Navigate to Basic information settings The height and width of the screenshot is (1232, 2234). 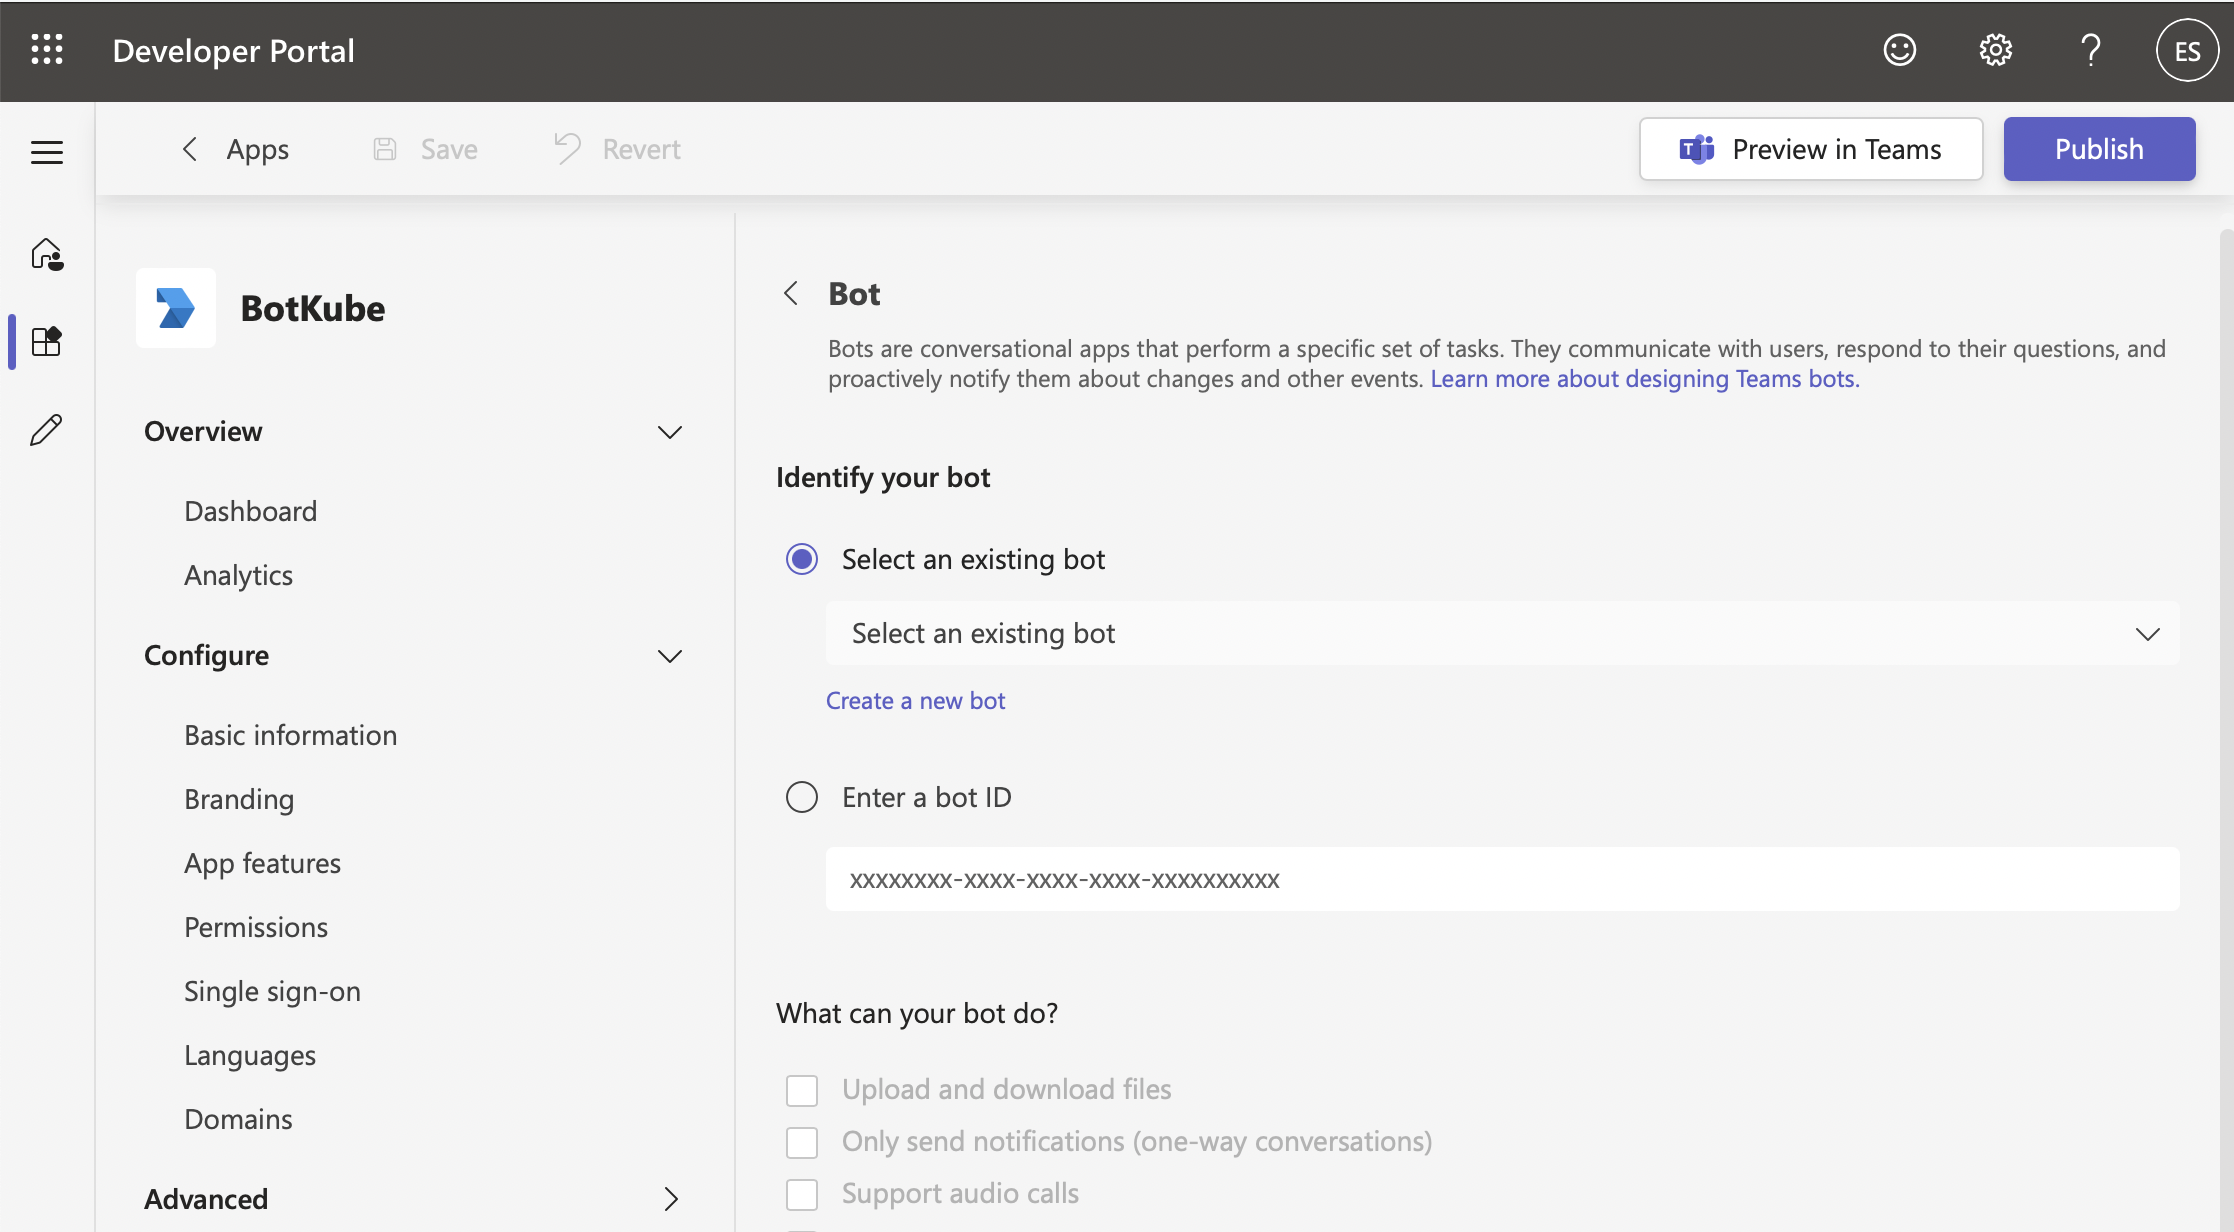[x=290, y=733]
